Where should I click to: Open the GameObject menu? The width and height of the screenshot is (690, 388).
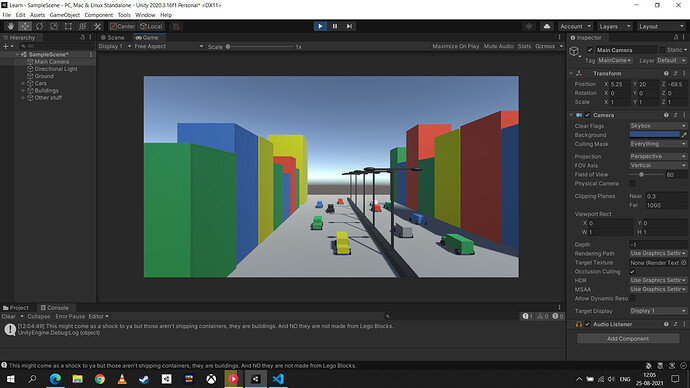[x=65, y=15]
